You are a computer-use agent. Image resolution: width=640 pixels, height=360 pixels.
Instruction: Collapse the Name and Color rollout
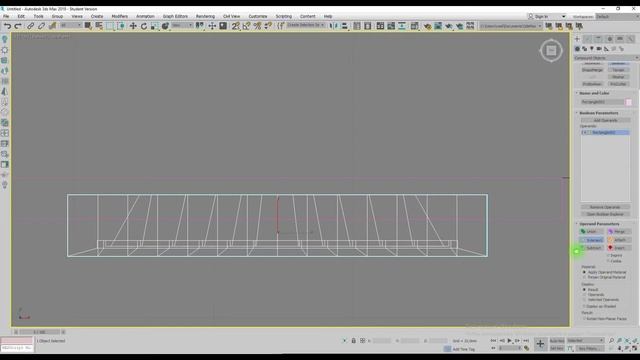pyautogui.click(x=594, y=93)
